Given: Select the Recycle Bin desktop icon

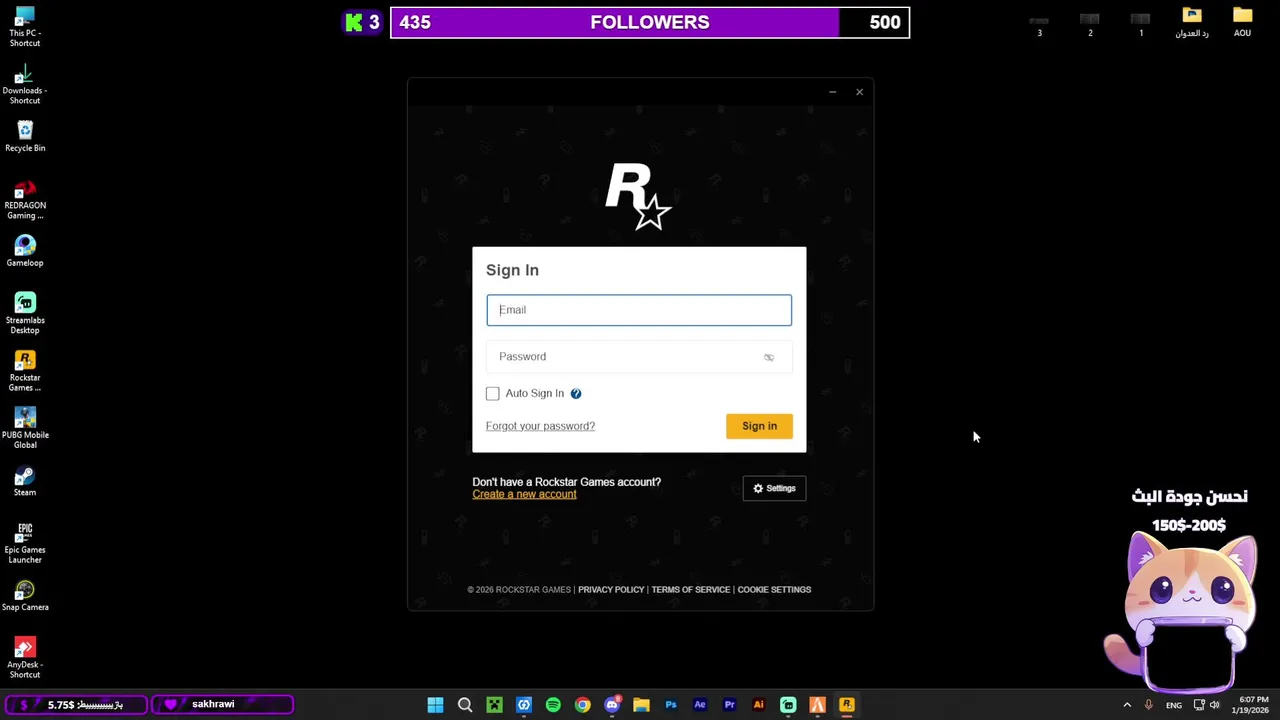Looking at the screenshot, I should point(25,137).
